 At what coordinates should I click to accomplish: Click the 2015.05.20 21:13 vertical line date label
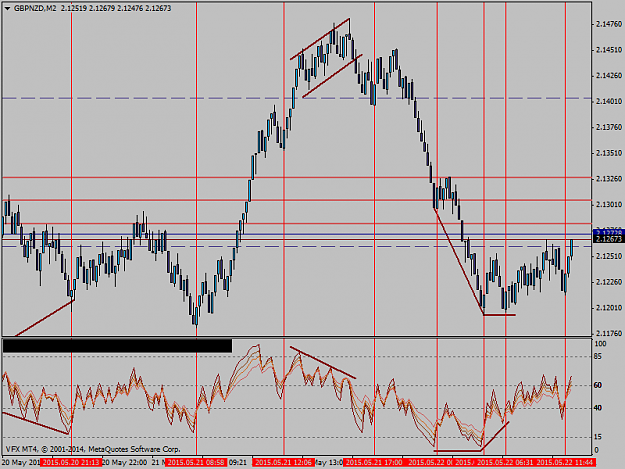point(71,463)
